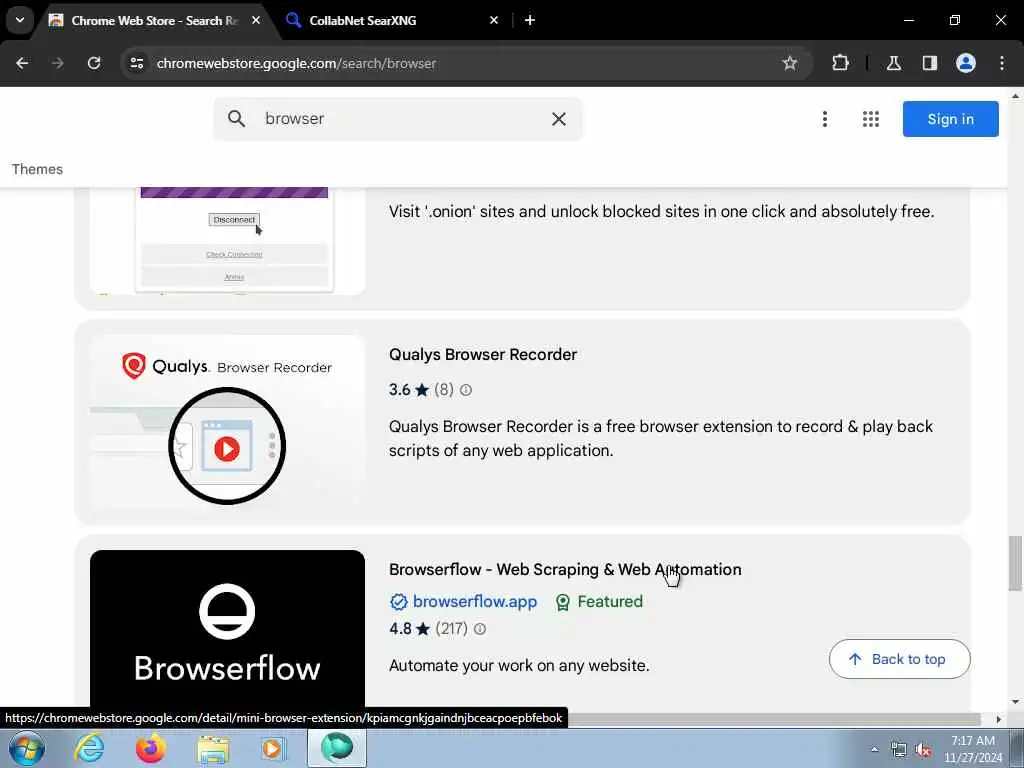Expand the tab search dropdown arrow
This screenshot has height=768, width=1024.
pos(20,20)
